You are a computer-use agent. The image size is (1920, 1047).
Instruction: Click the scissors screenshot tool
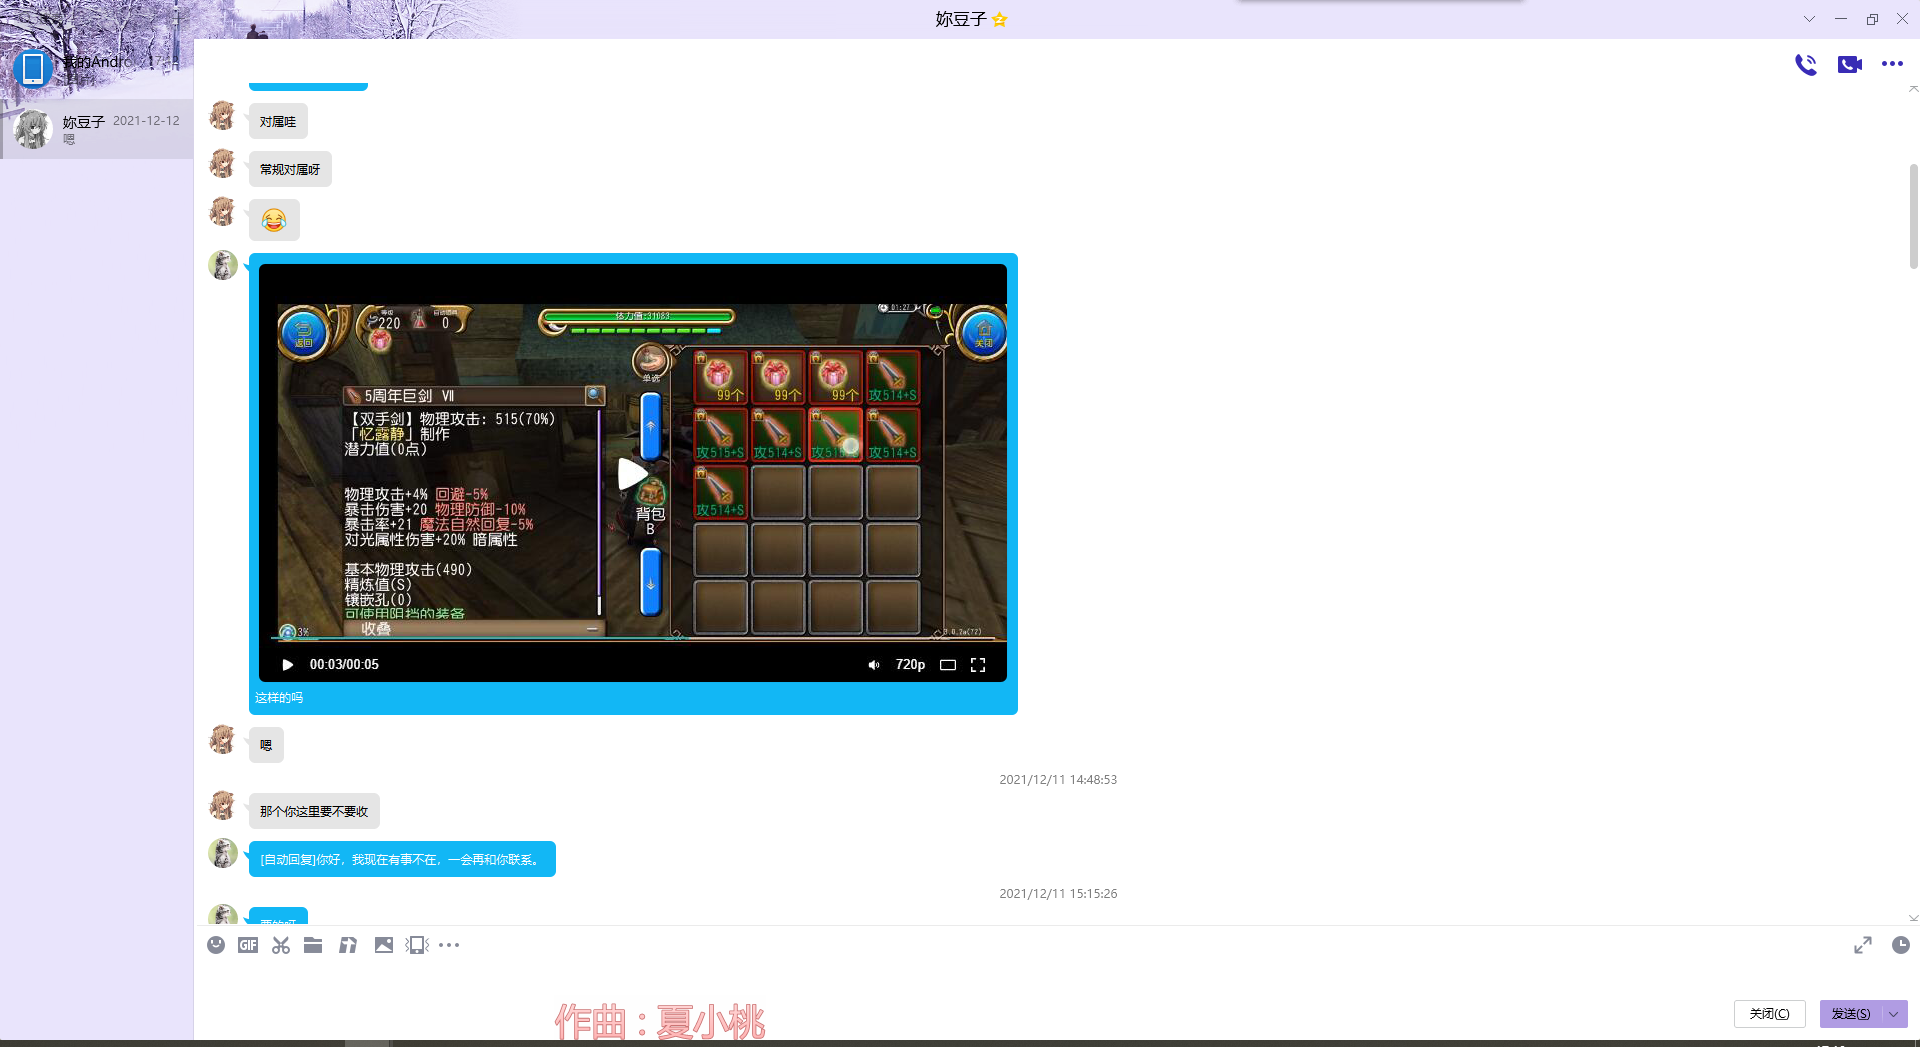281,945
